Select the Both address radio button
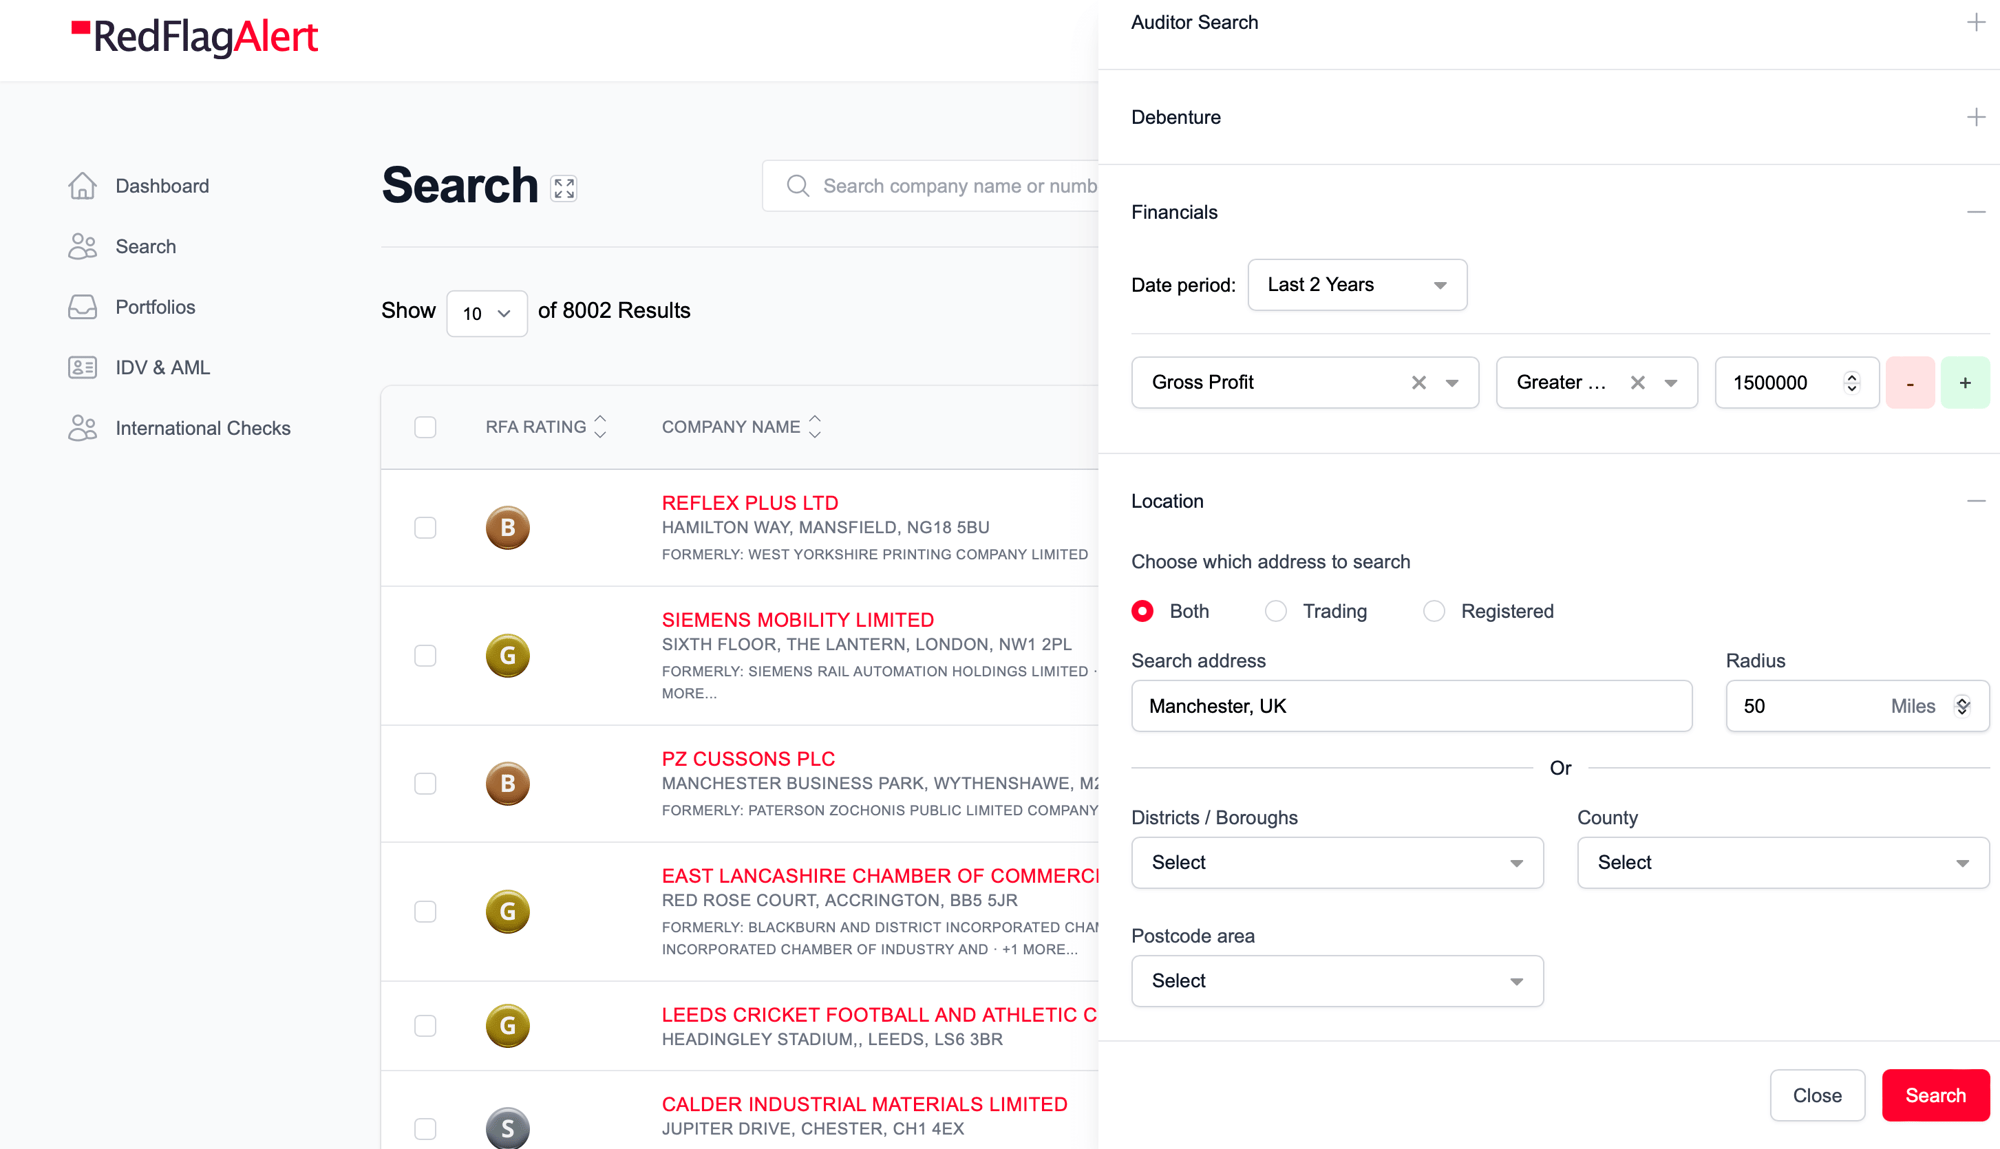 (1141, 610)
